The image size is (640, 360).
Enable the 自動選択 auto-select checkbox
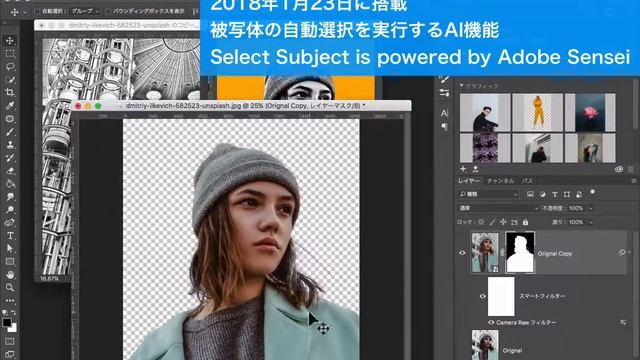[38, 11]
